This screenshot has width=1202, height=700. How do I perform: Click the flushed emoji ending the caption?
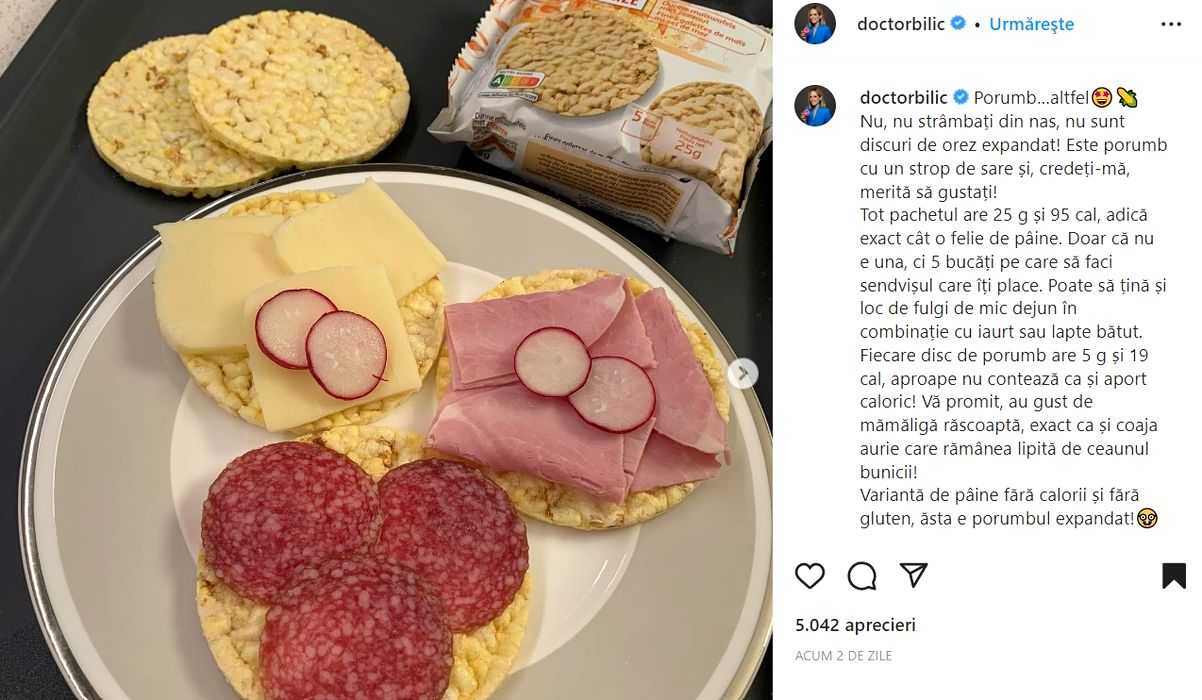(x=1147, y=518)
